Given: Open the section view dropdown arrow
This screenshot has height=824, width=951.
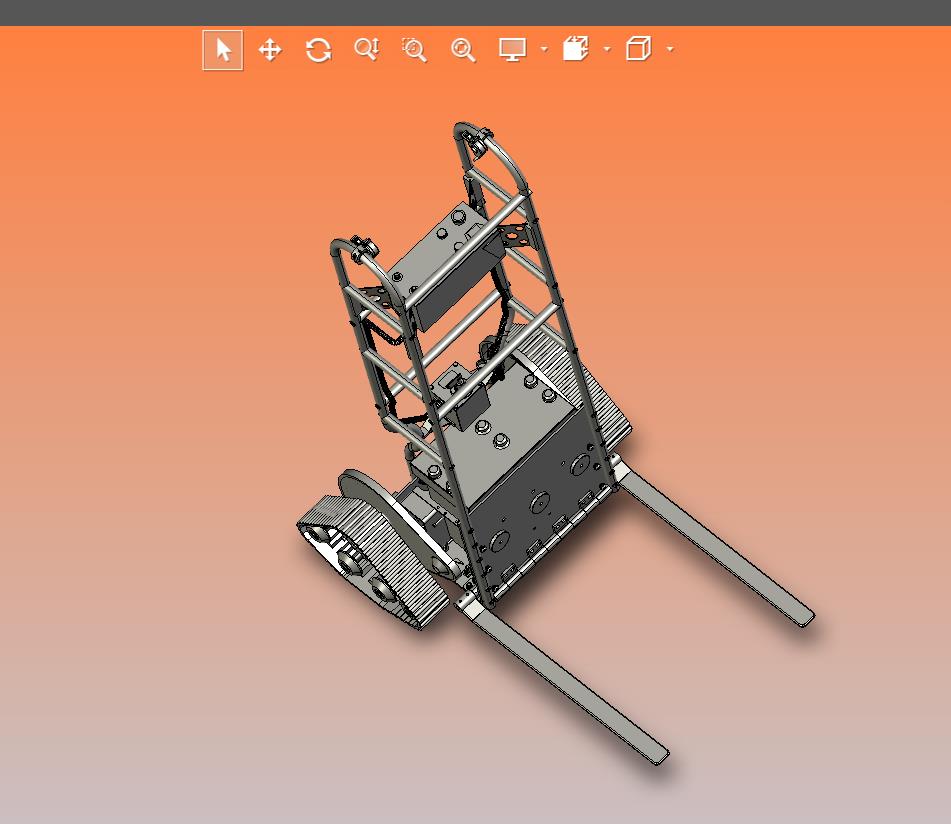Looking at the screenshot, I should click(x=607, y=49).
